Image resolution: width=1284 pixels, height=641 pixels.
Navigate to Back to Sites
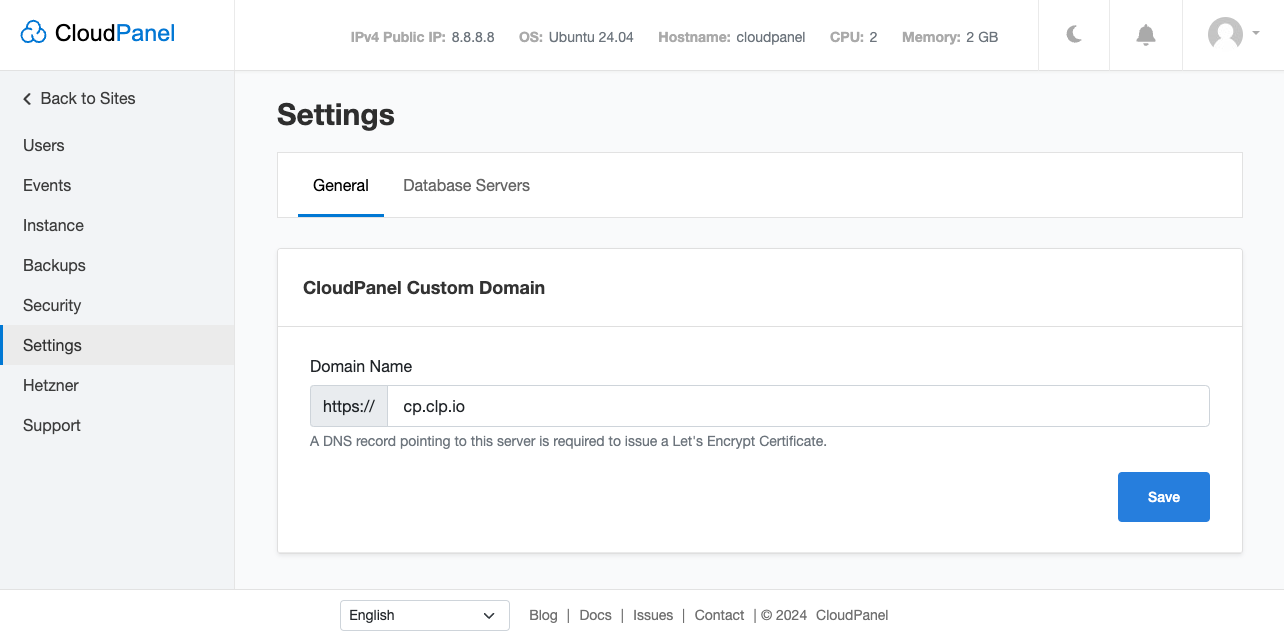click(x=87, y=98)
